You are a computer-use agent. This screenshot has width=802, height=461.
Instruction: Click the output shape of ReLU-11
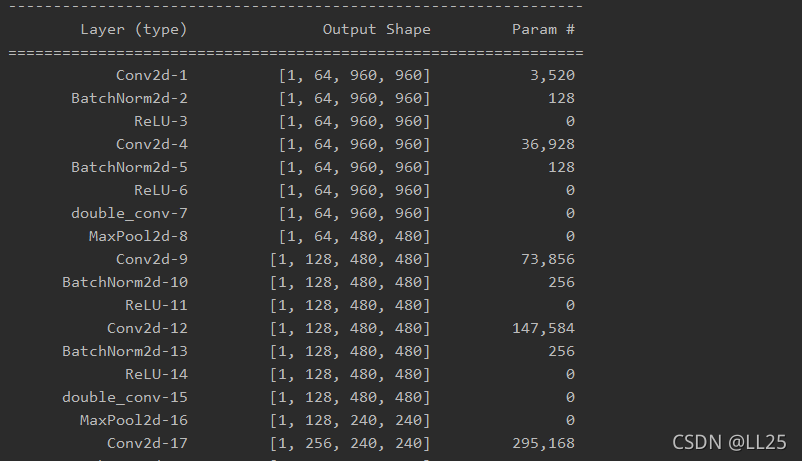(350, 306)
